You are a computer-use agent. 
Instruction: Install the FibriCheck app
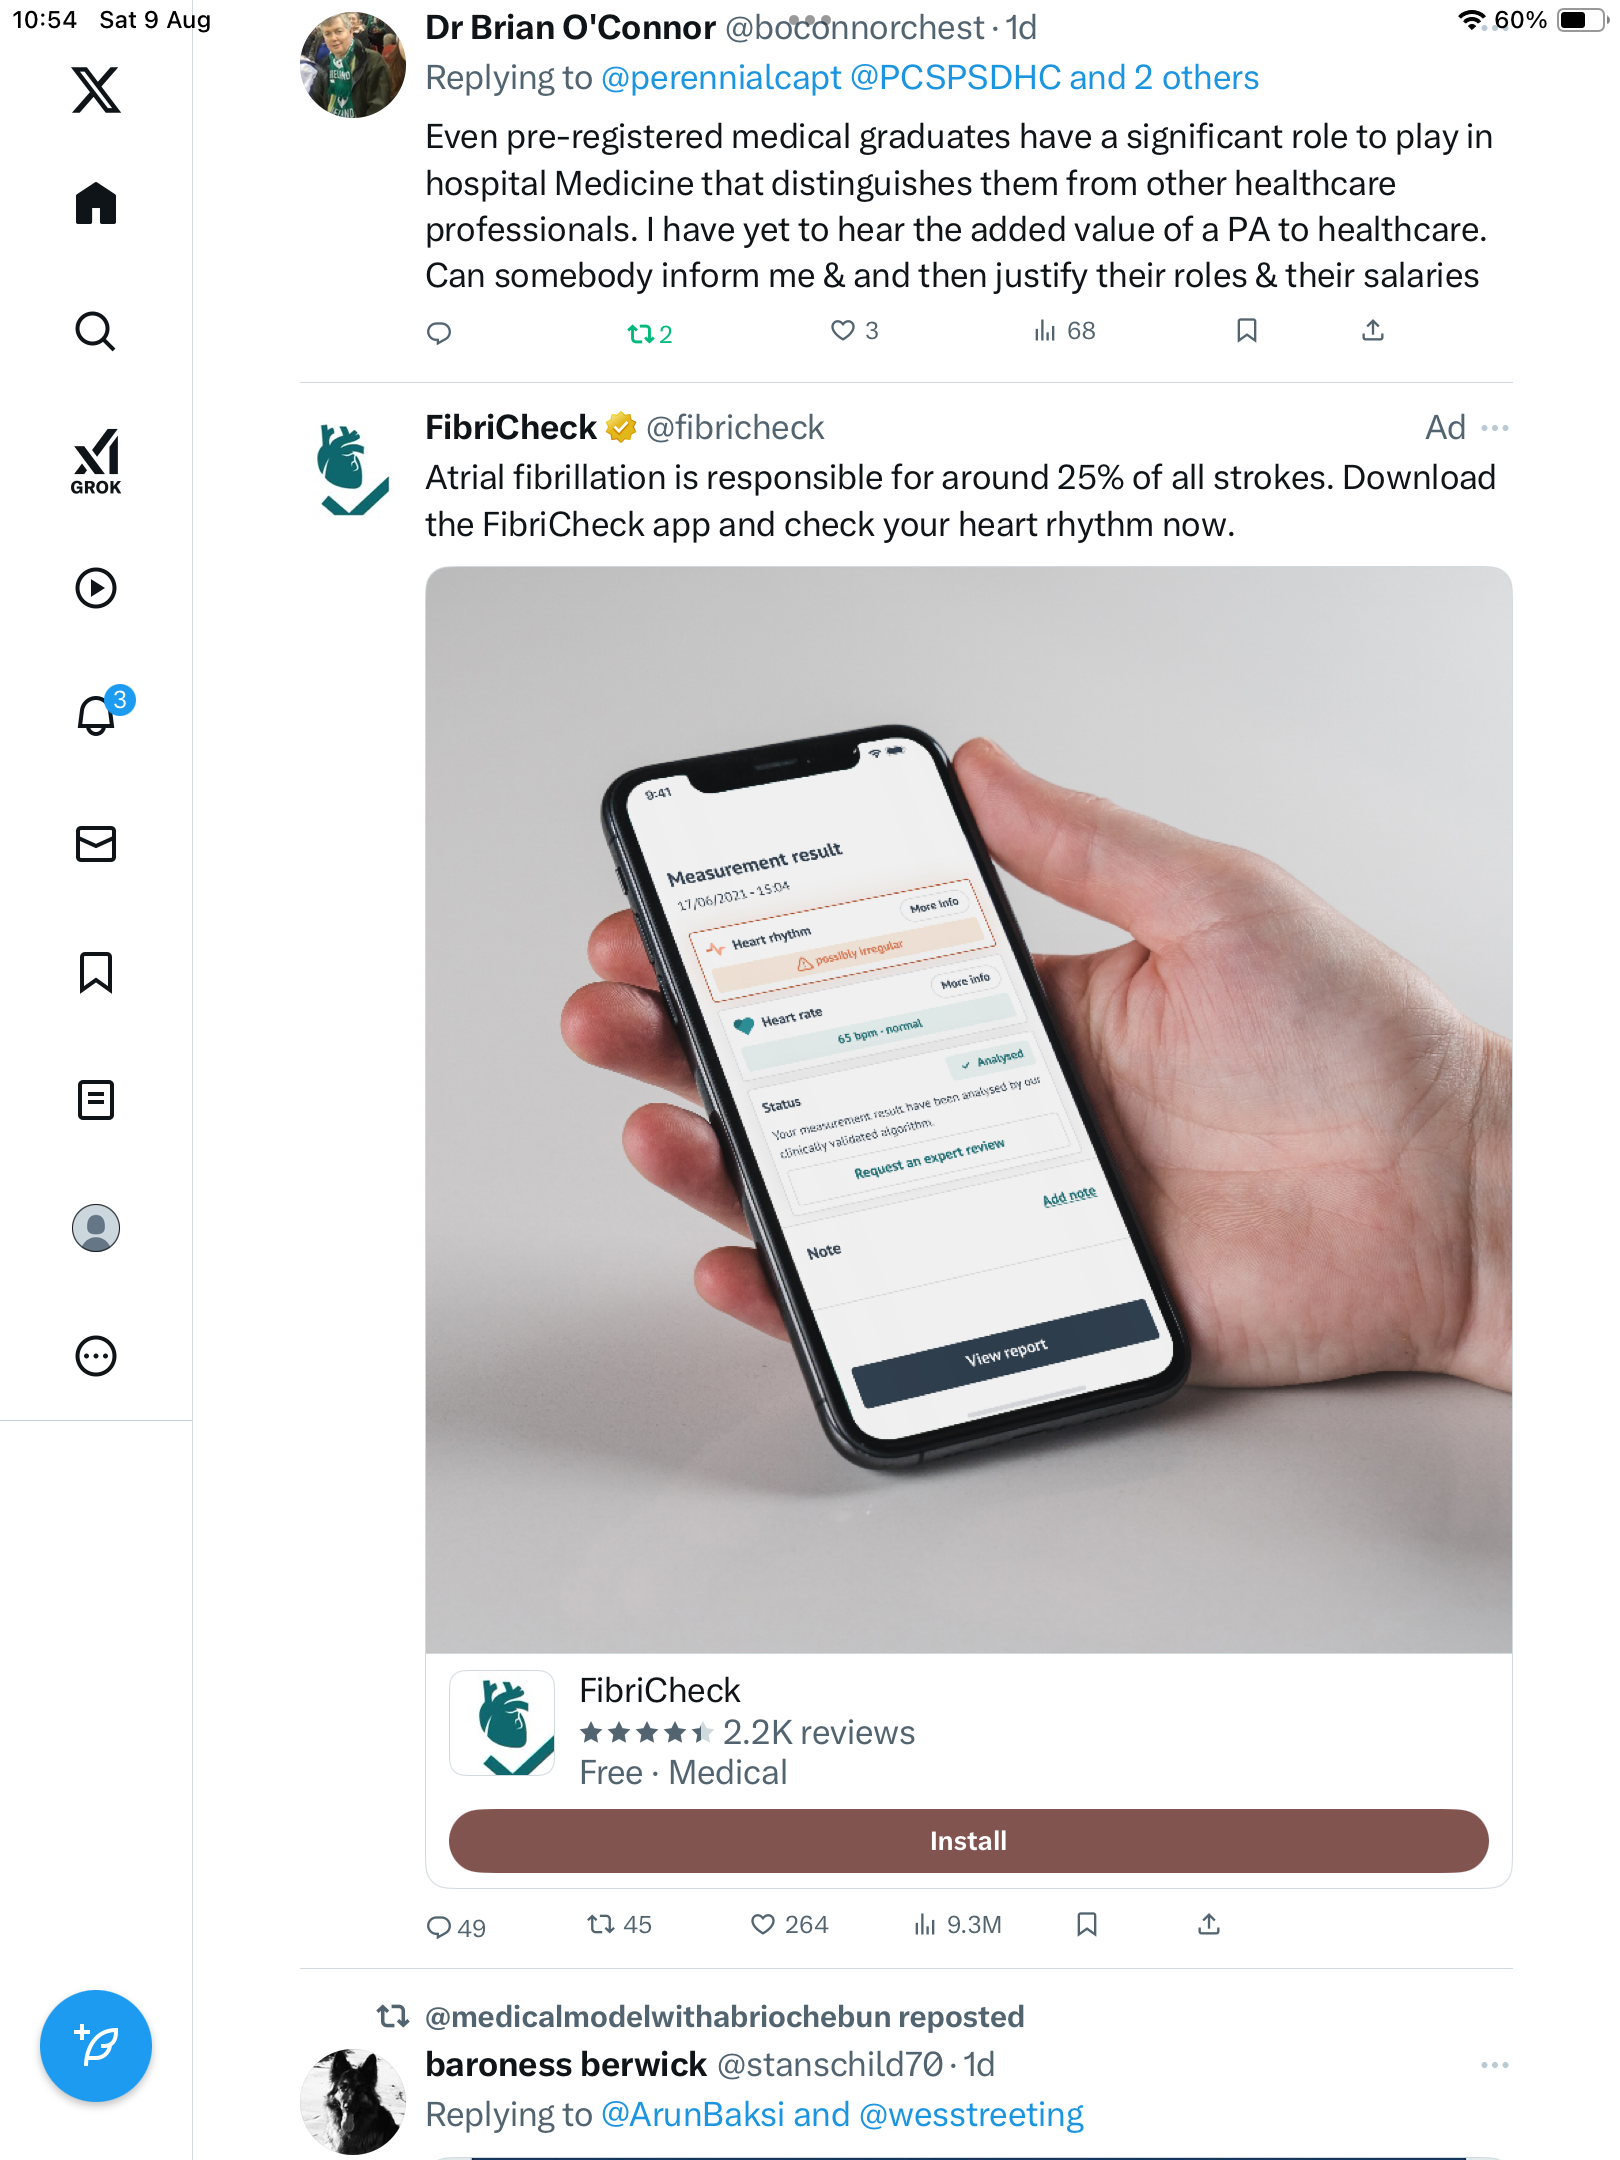tap(968, 1841)
